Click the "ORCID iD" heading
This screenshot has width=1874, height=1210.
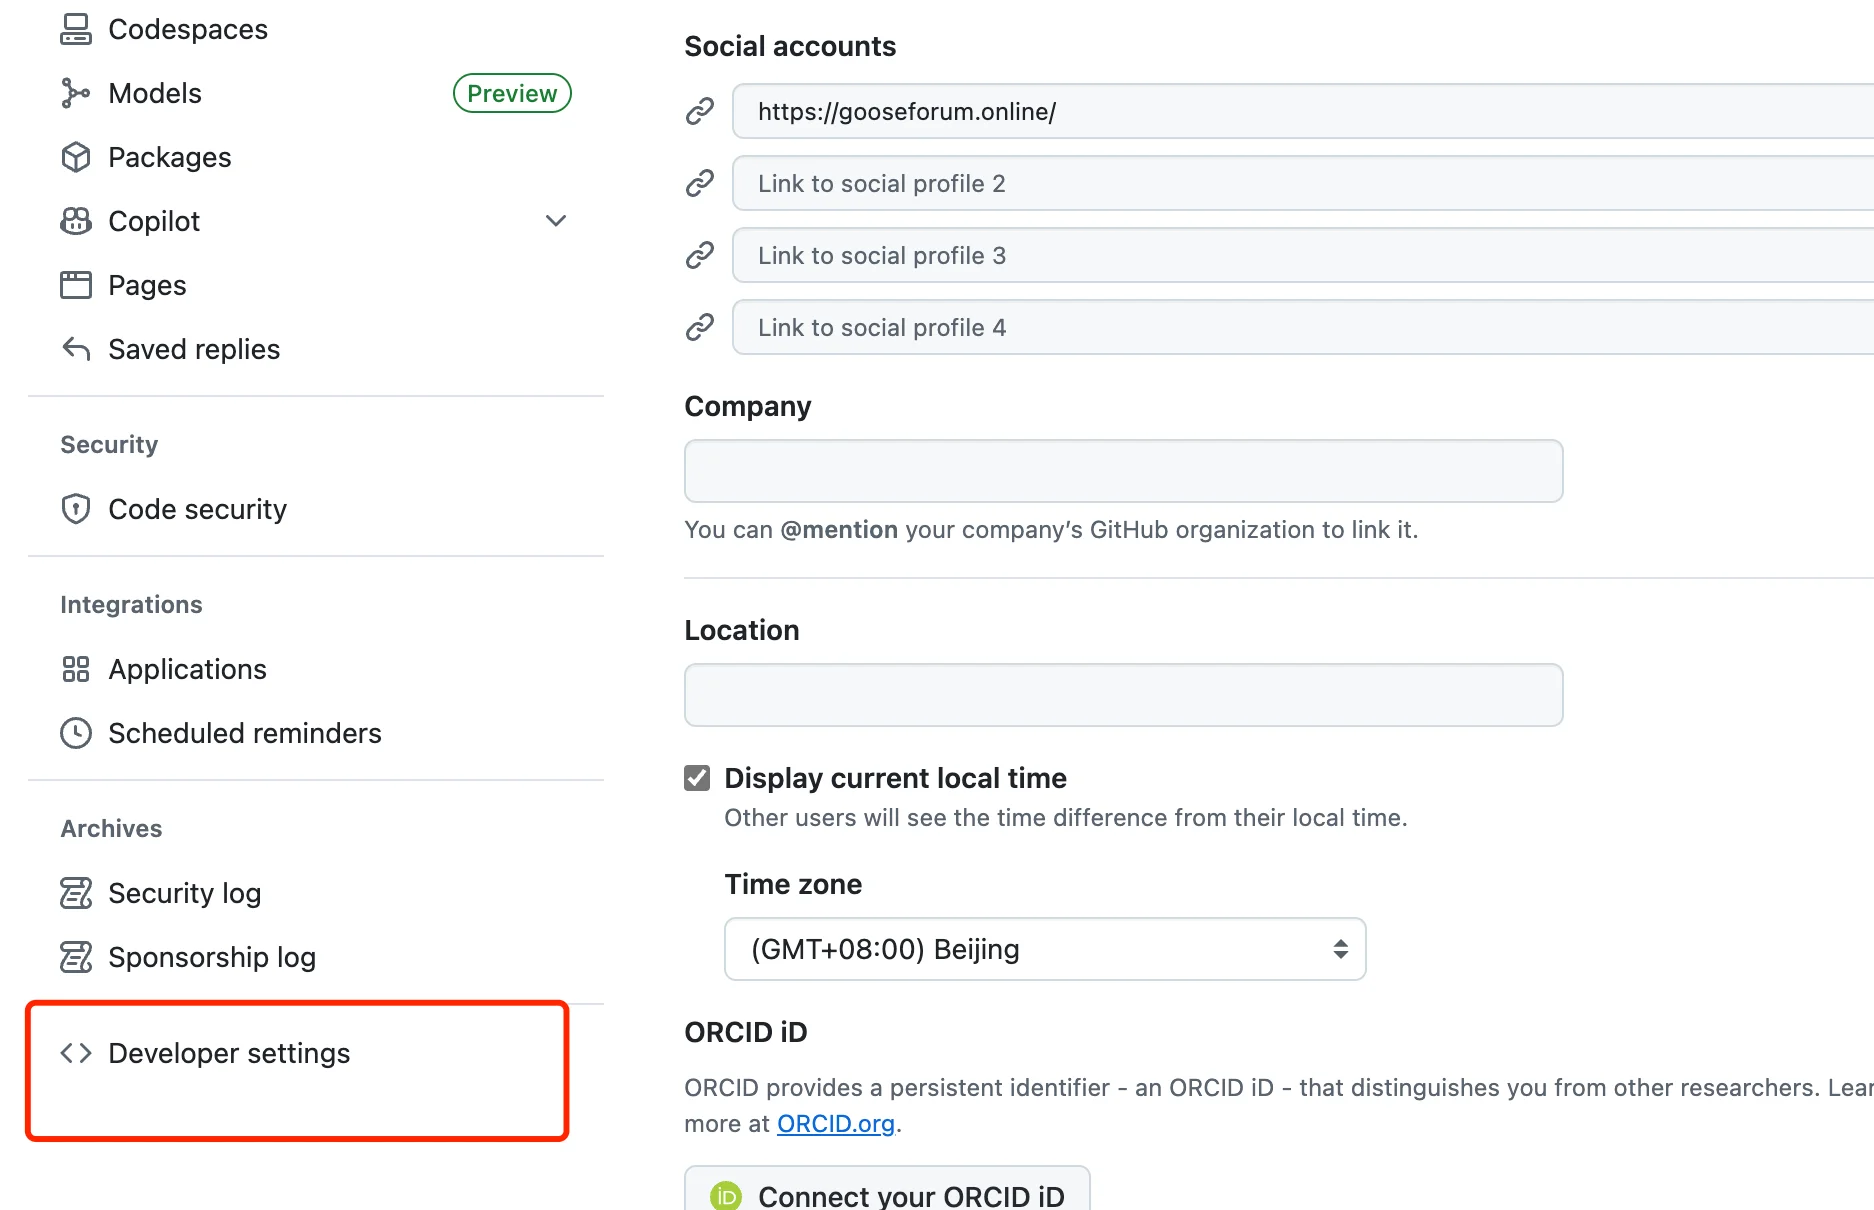coord(746,1032)
